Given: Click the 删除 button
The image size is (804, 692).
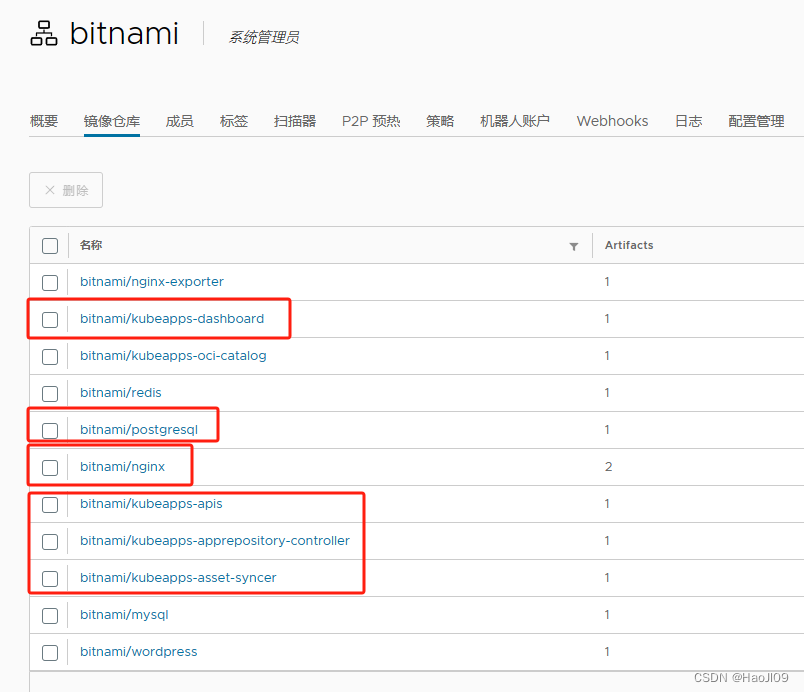Looking at the screenshot, I should pyautogui.click(x=66, y=190).
